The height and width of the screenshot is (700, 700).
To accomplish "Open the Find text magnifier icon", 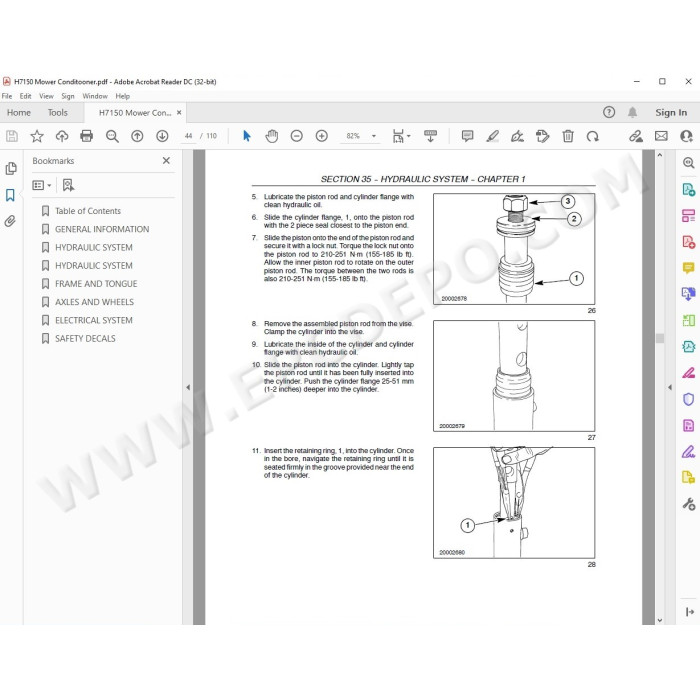I will 112,136.
